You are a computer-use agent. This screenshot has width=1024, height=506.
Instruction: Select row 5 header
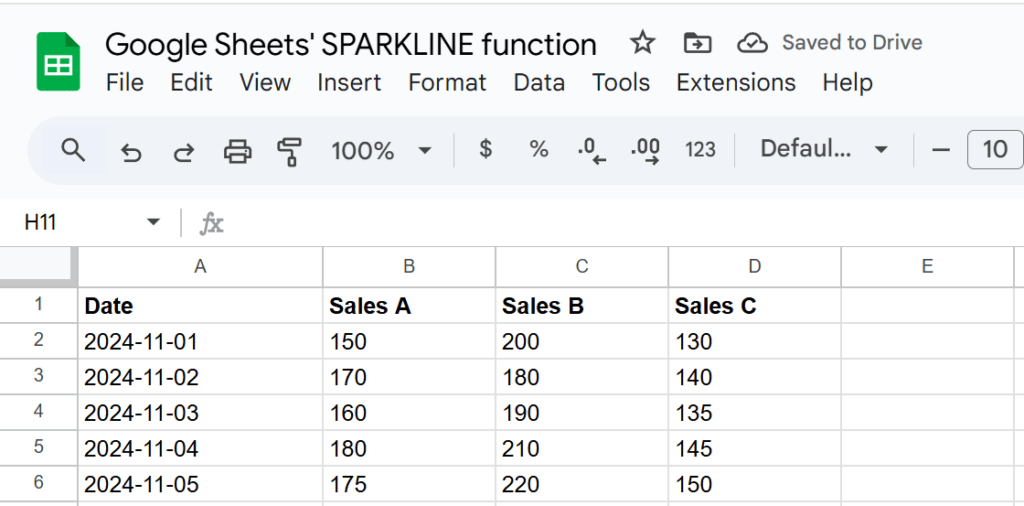[x=39, y=448]
